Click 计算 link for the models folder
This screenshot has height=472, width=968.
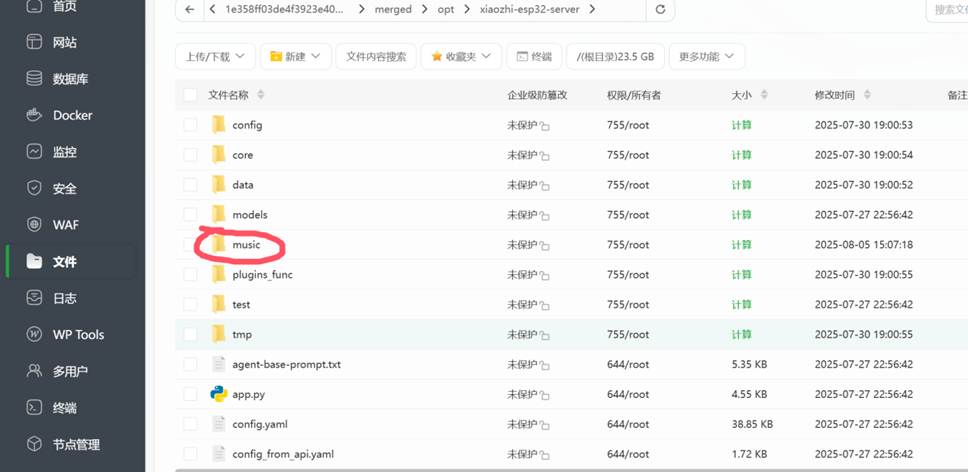pyautogui.click(x=741, y=215)
